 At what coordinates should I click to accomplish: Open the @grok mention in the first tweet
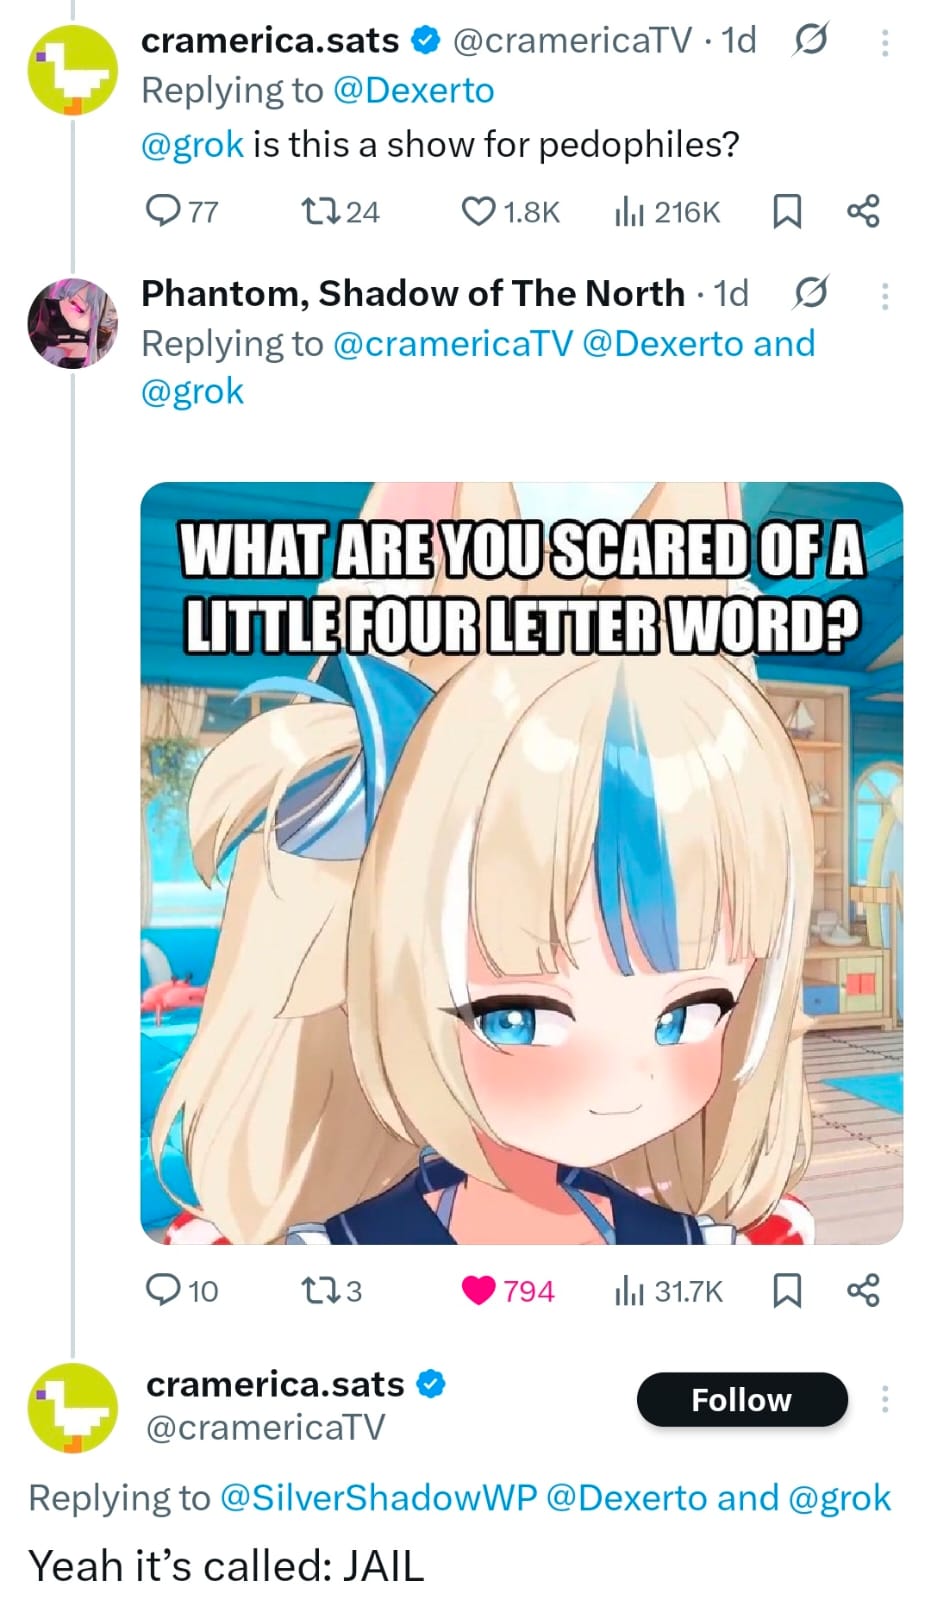(192, 145)
